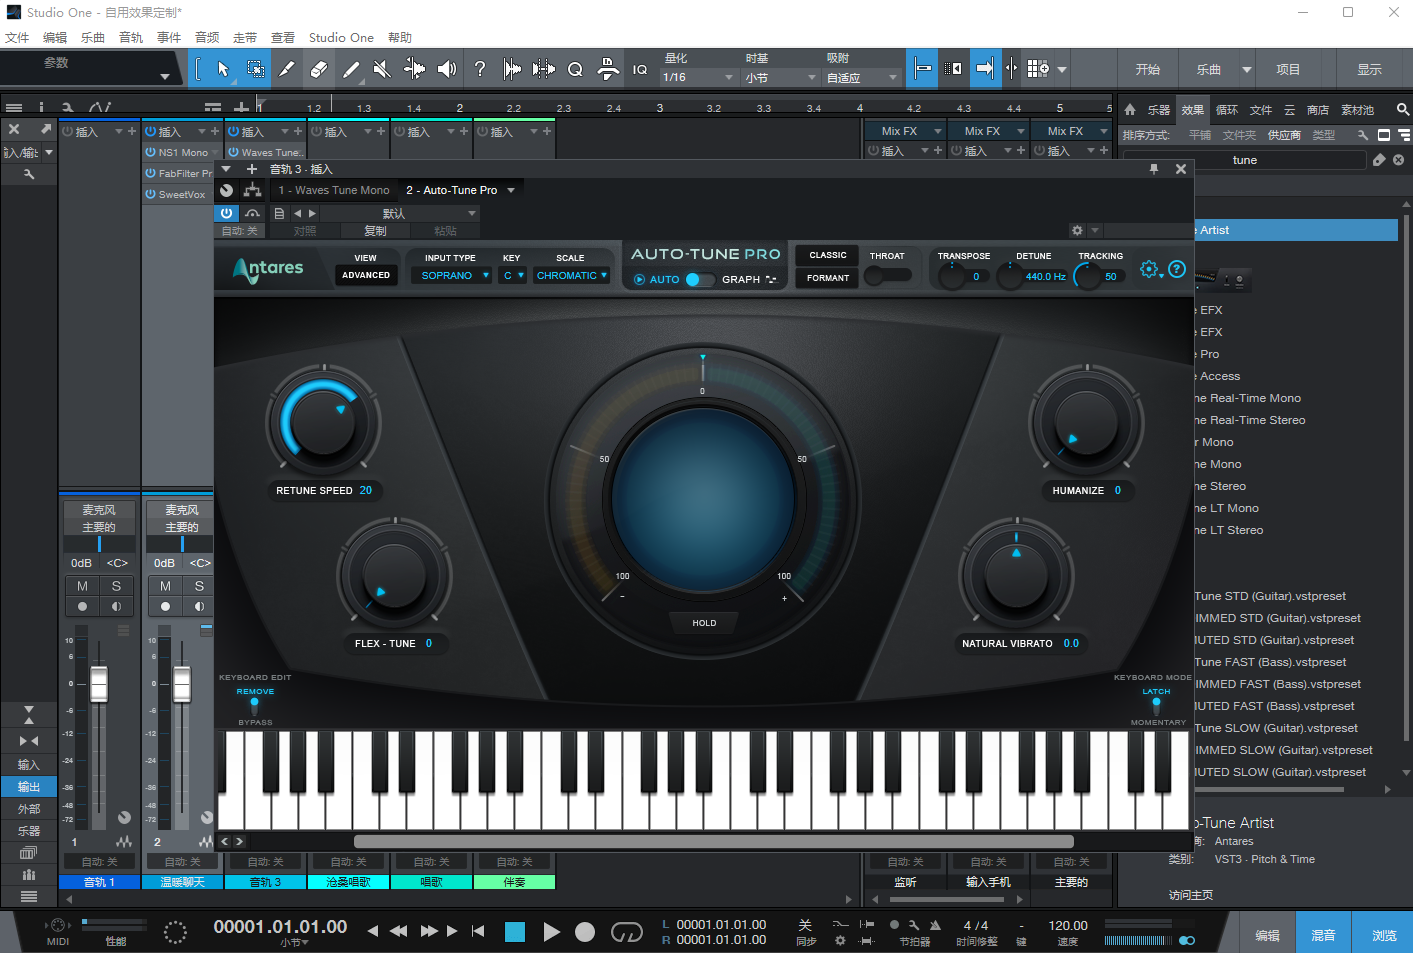The width and height of the screenshot is (1413, 953).
Task: Select the Range tool
Action: pos(256,69)
